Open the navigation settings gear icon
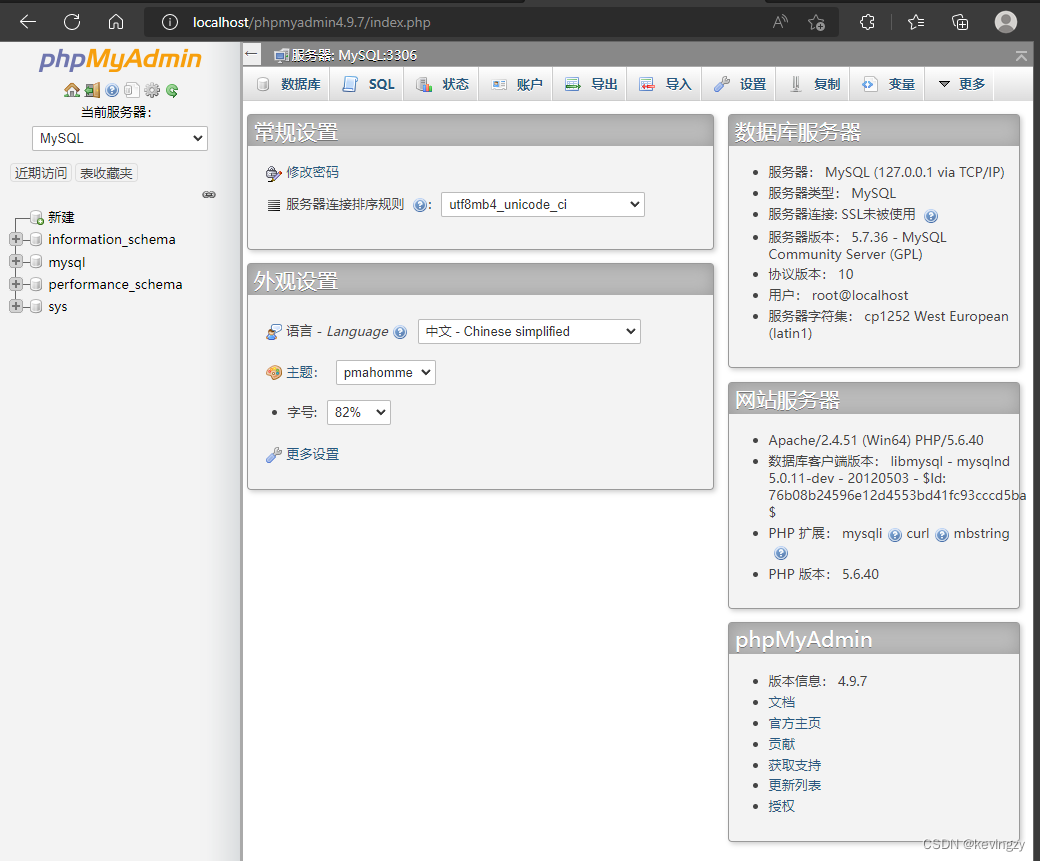1040x861 pixels. coord(152,90)
